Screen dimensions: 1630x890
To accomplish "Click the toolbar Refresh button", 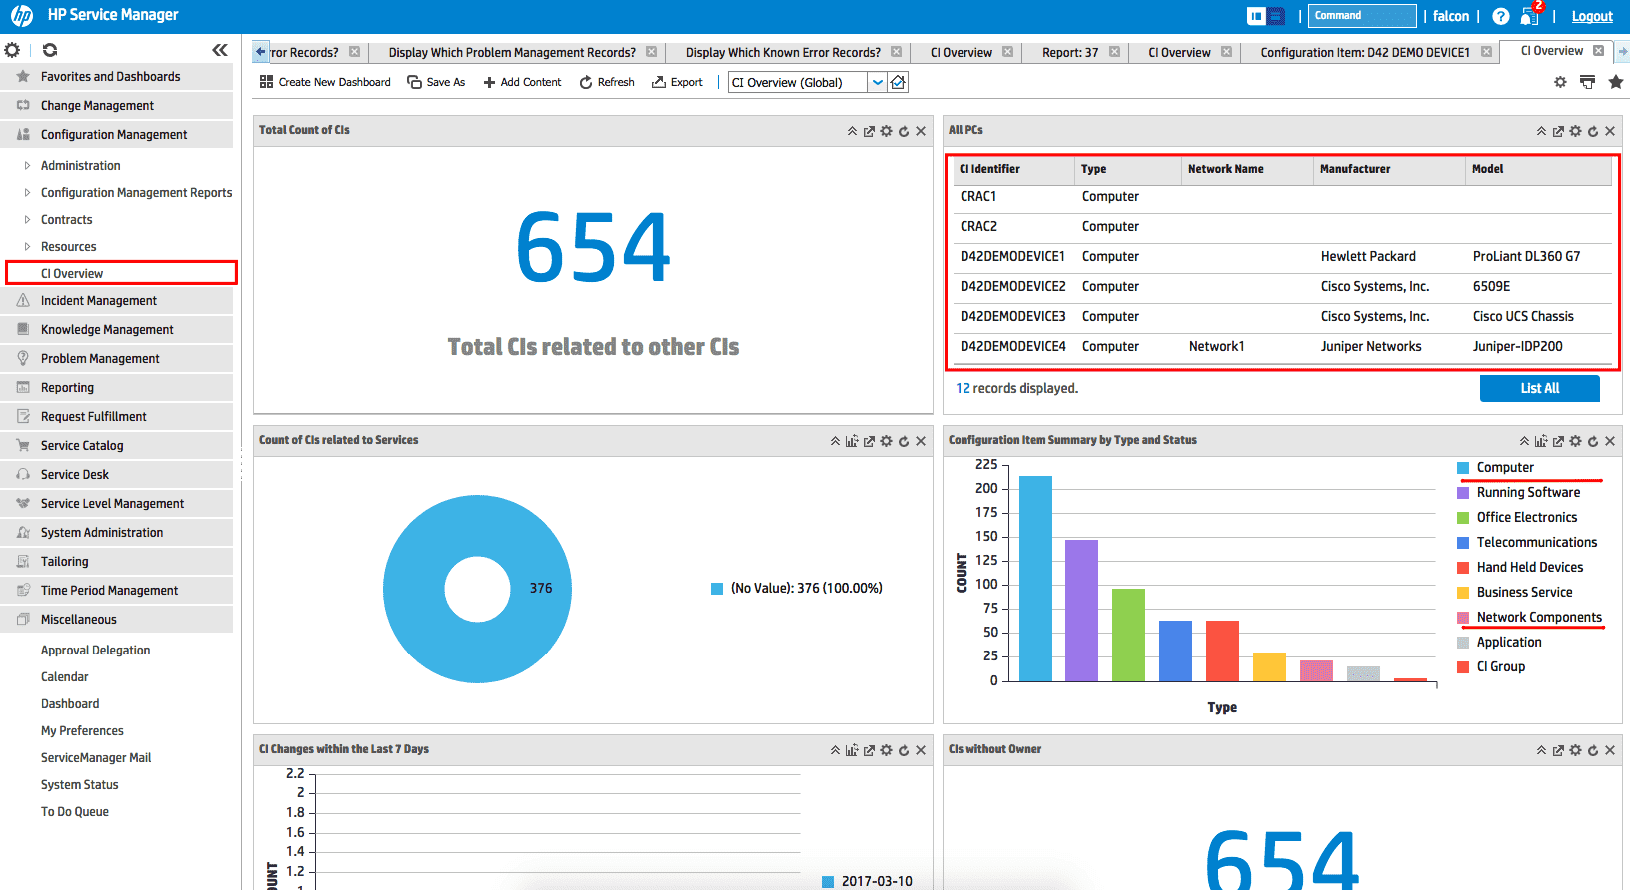I will [x=607, y=82].
